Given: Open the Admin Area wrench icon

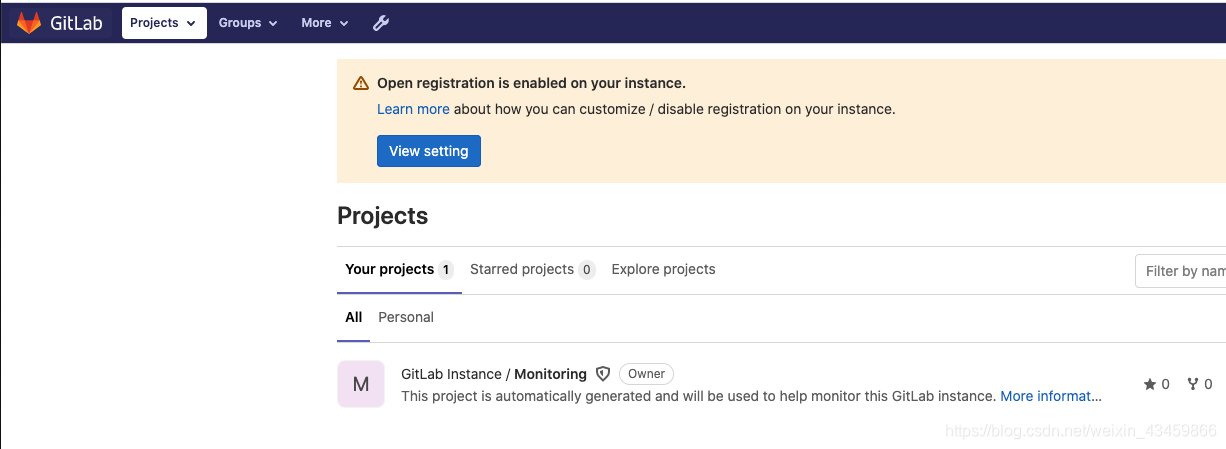Looking at the screenshot, I should 381,23.
